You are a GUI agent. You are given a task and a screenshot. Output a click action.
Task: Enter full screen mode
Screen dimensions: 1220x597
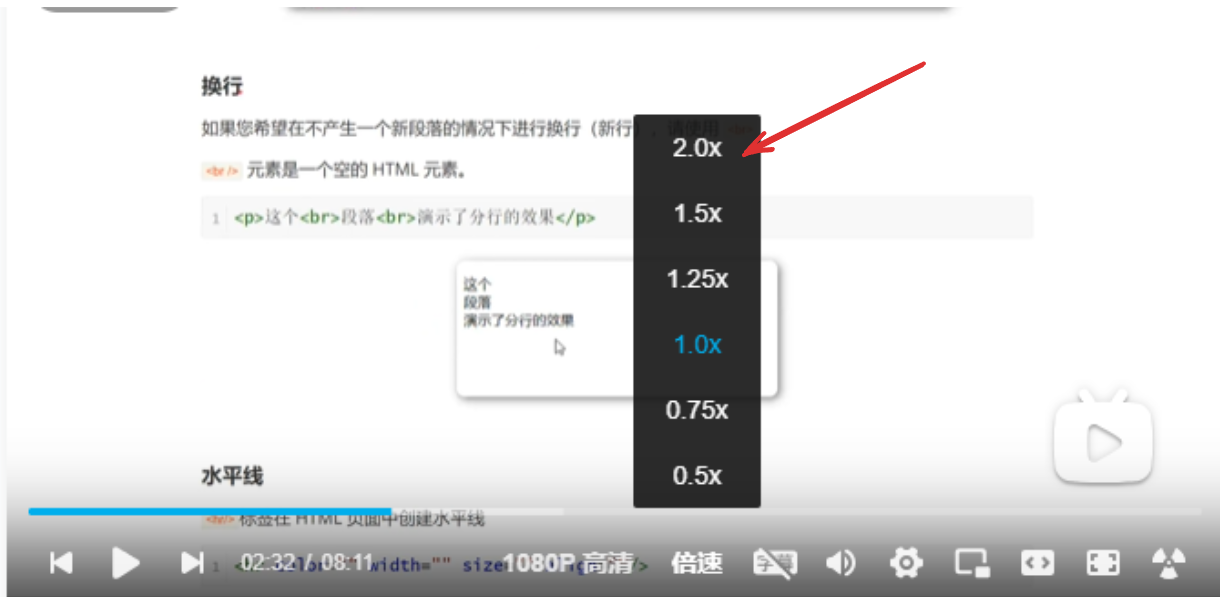tap(1103, 564)
